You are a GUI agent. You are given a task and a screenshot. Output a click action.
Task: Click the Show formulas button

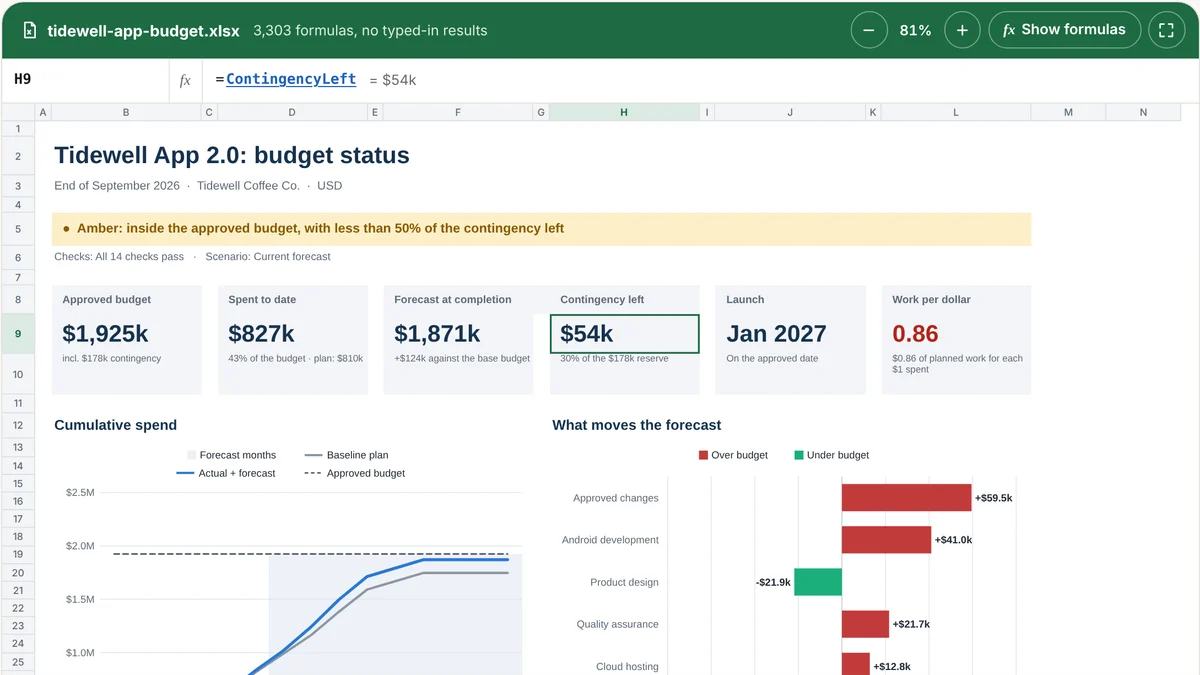coord(1064,30)
